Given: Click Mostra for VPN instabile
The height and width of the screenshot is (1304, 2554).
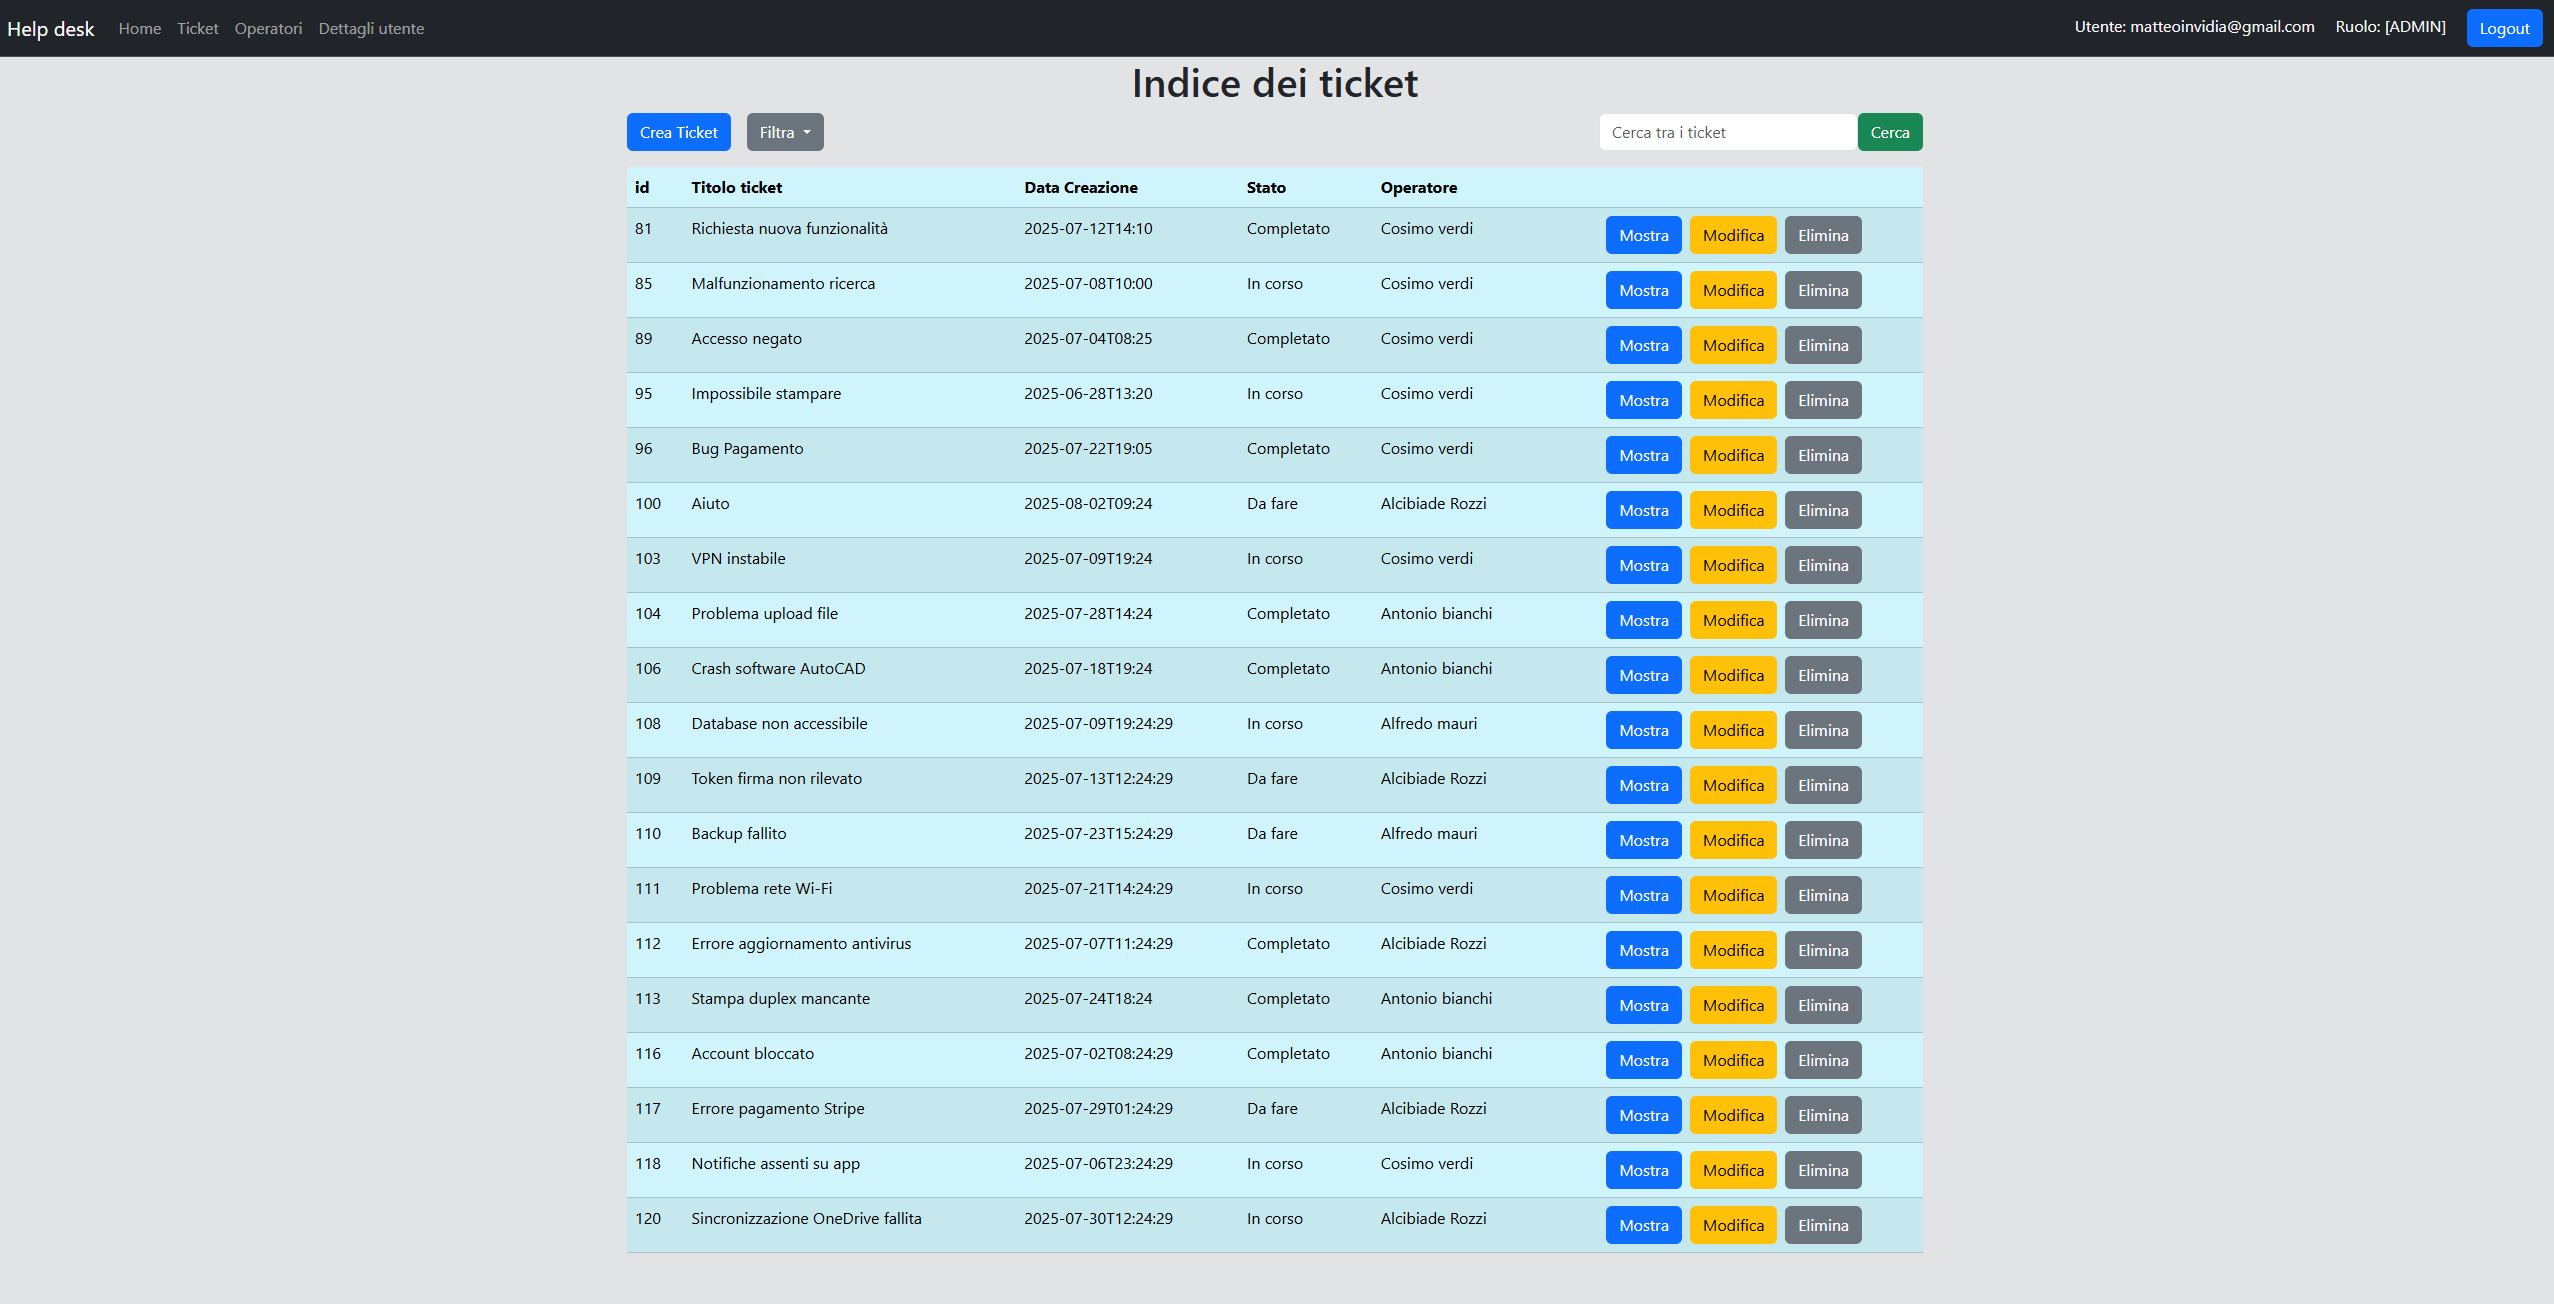Looking at the screenshot, I should coord(1643,565).
